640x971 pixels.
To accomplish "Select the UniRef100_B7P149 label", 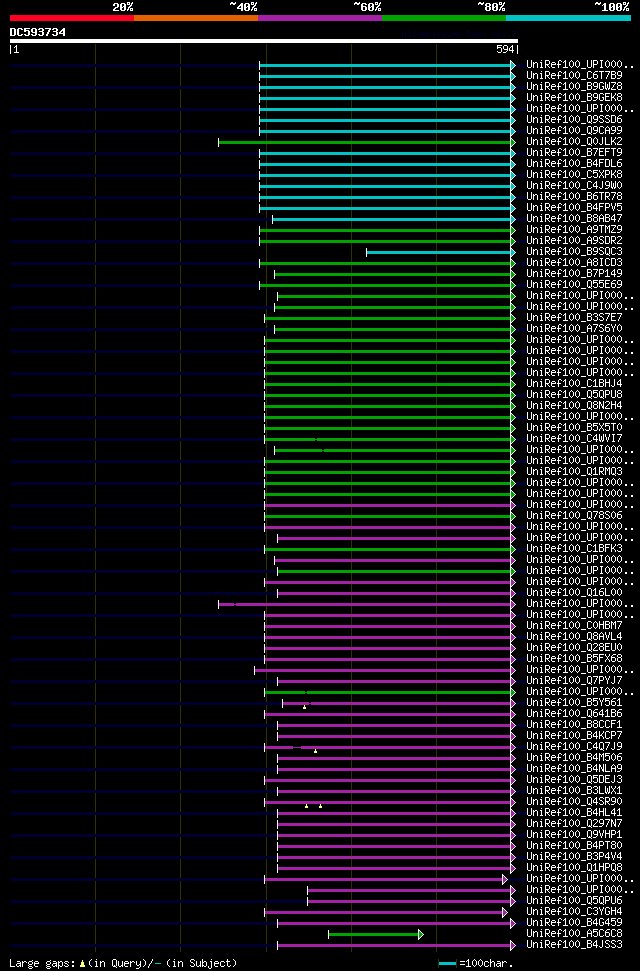I will click(x=574, y=274).
